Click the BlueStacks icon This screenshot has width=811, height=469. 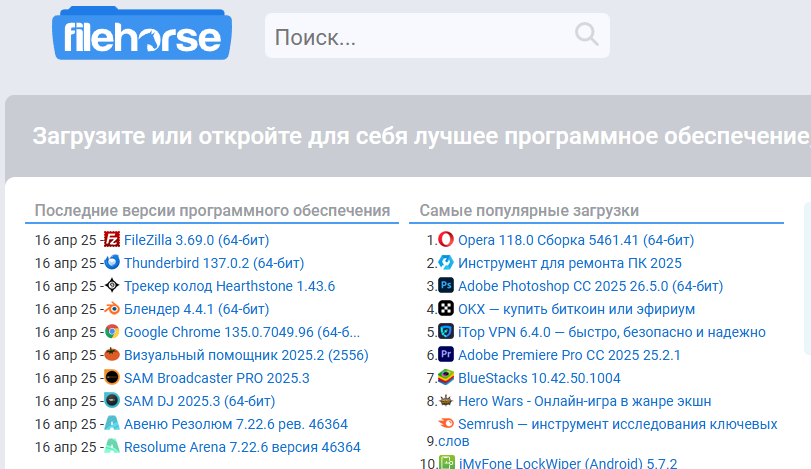[446, 377]
